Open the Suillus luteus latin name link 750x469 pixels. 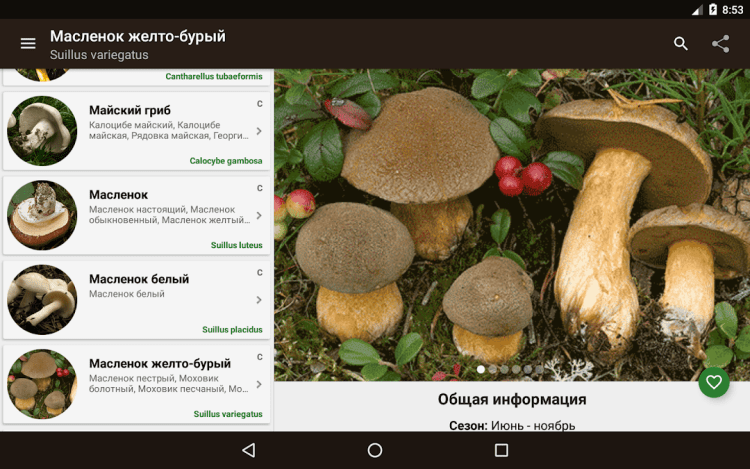[237, 245]
